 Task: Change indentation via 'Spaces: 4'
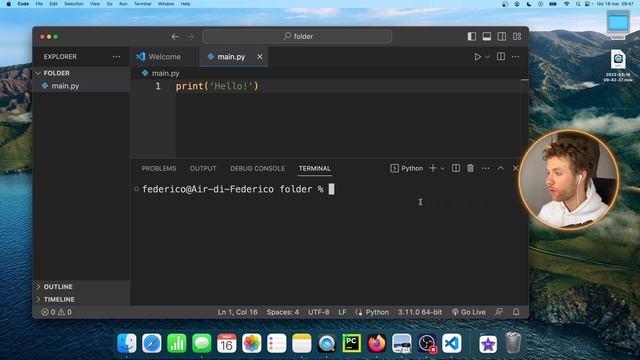282,312
